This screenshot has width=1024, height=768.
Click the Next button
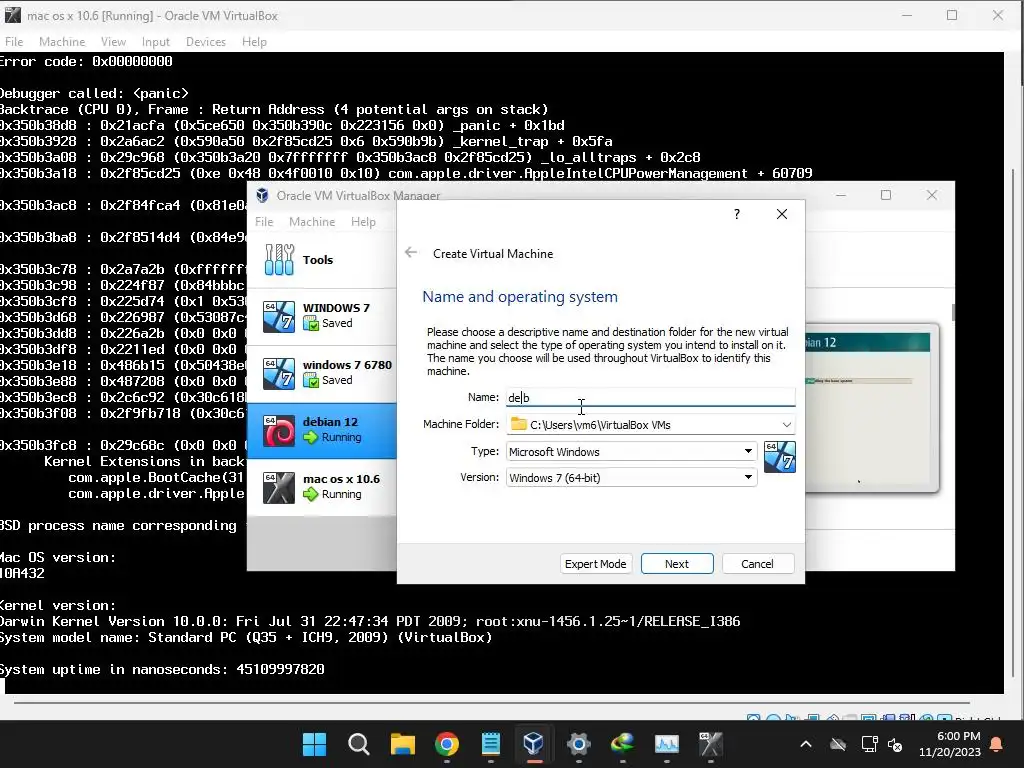coord(677,564)
